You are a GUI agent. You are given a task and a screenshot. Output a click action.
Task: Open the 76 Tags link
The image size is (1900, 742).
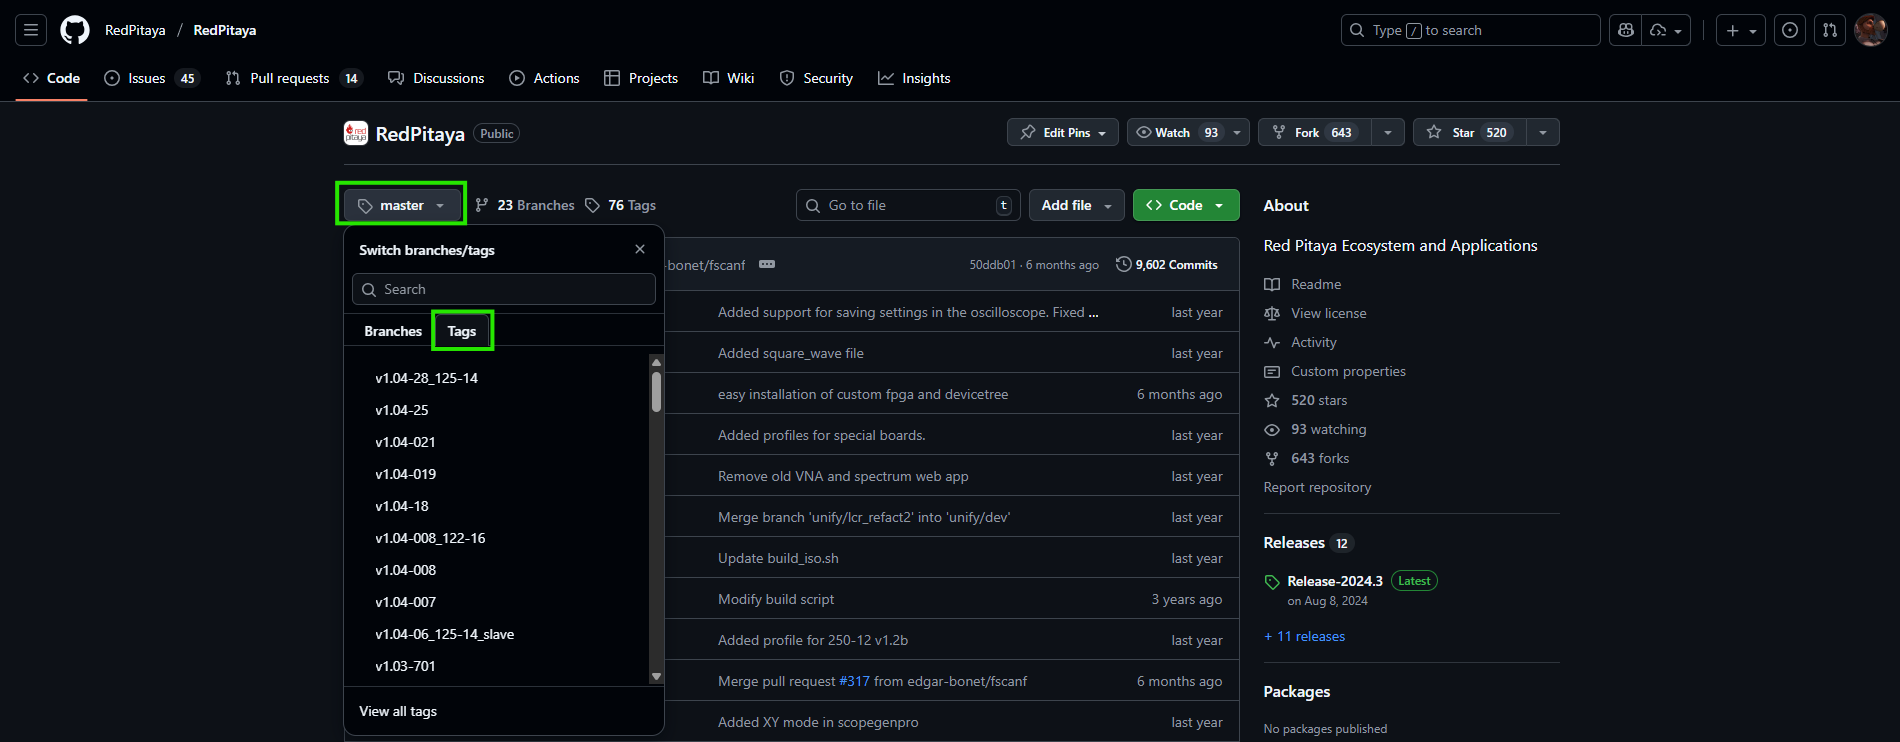coord(621,205)
